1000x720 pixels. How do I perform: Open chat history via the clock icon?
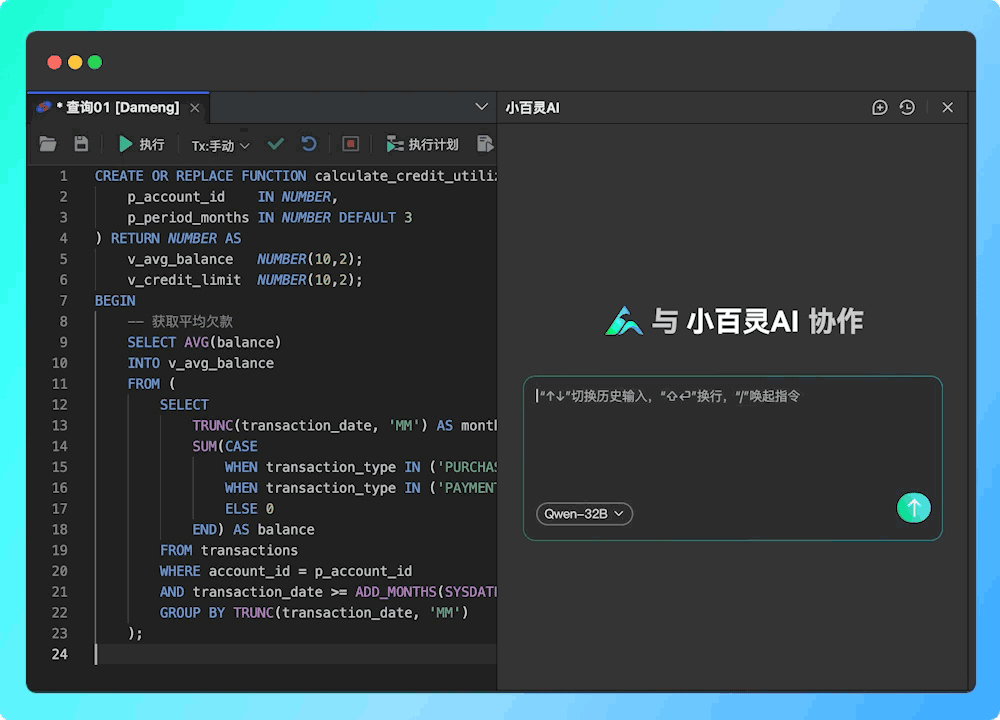point(909,107)
